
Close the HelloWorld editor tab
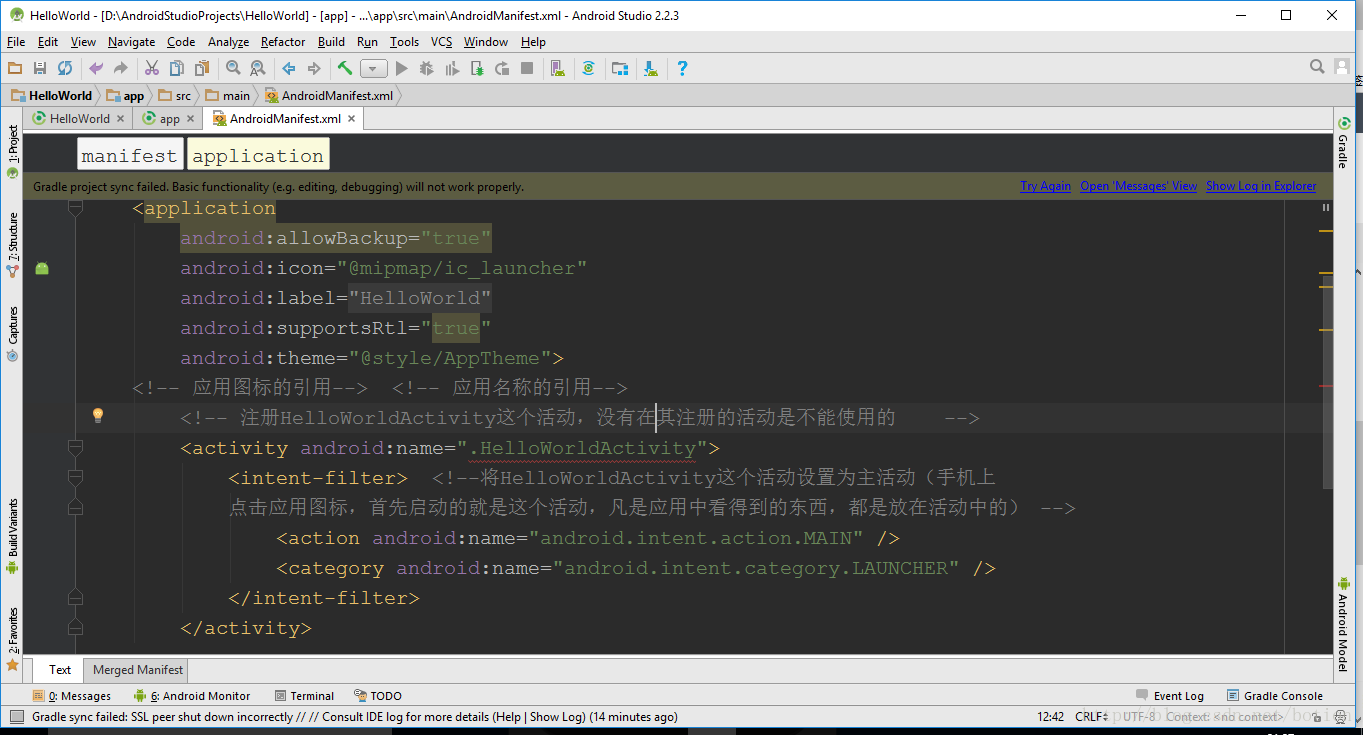pyautogui.click(x=121, y=118)
